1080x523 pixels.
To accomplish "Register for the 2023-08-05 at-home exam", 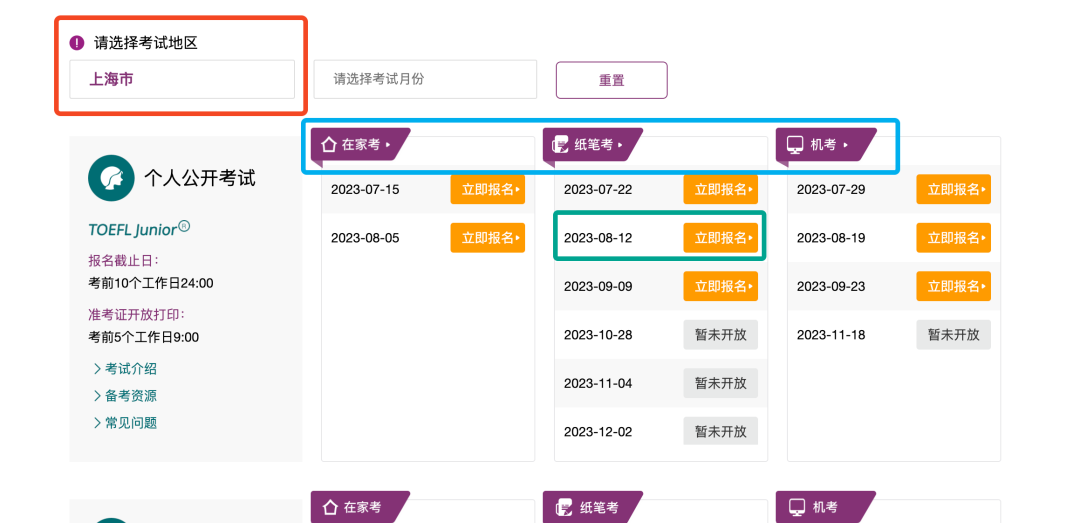I will pos(488,238).
